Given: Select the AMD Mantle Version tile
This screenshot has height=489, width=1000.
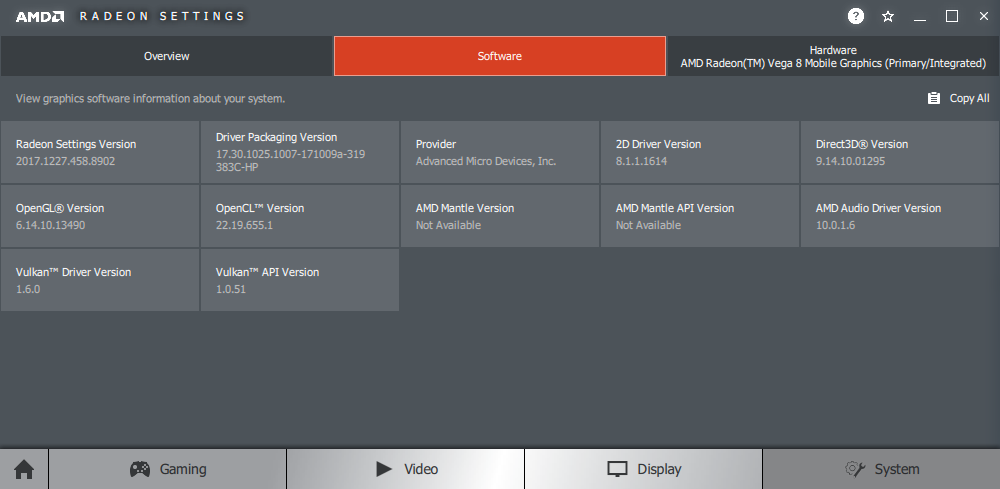Looking at the screenshot, I should point(500,216).
